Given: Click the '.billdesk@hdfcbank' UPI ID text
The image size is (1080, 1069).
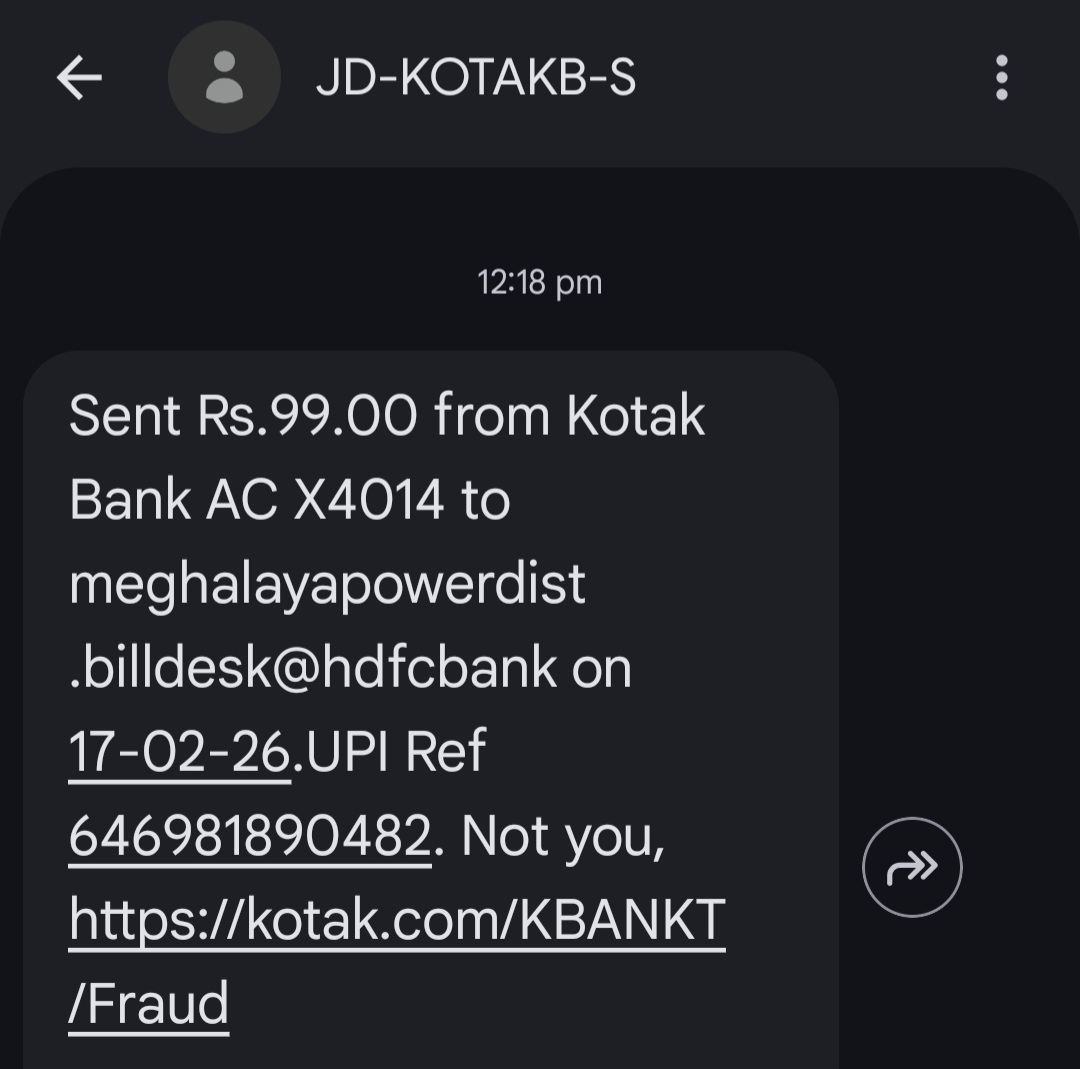Looking at the screenshot, I should tap(312, 668).
